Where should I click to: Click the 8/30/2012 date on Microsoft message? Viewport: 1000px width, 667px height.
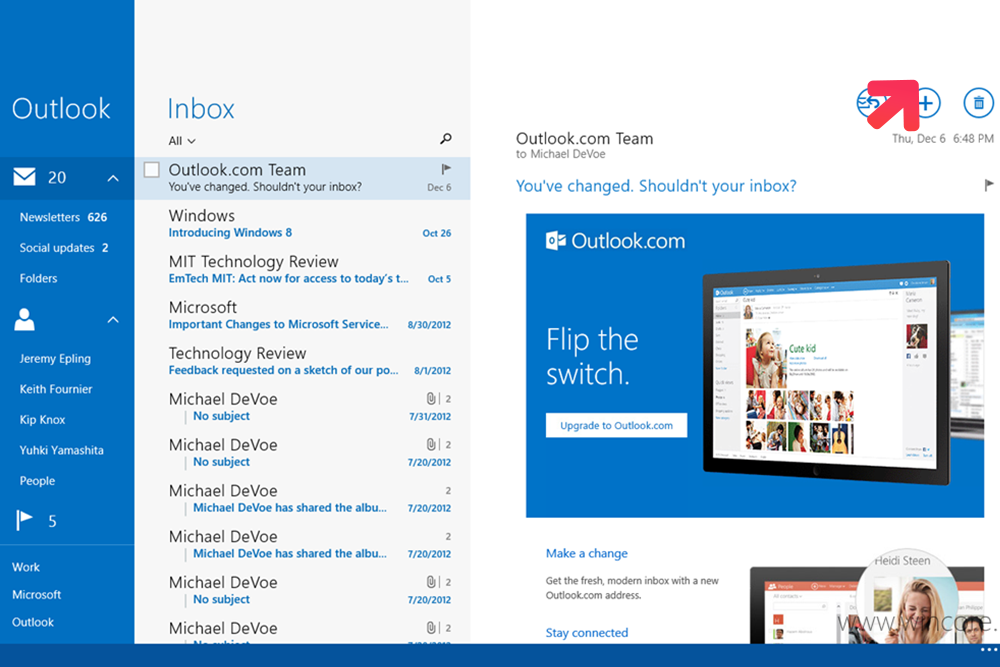pyautogui.click(x=429, y=325)
